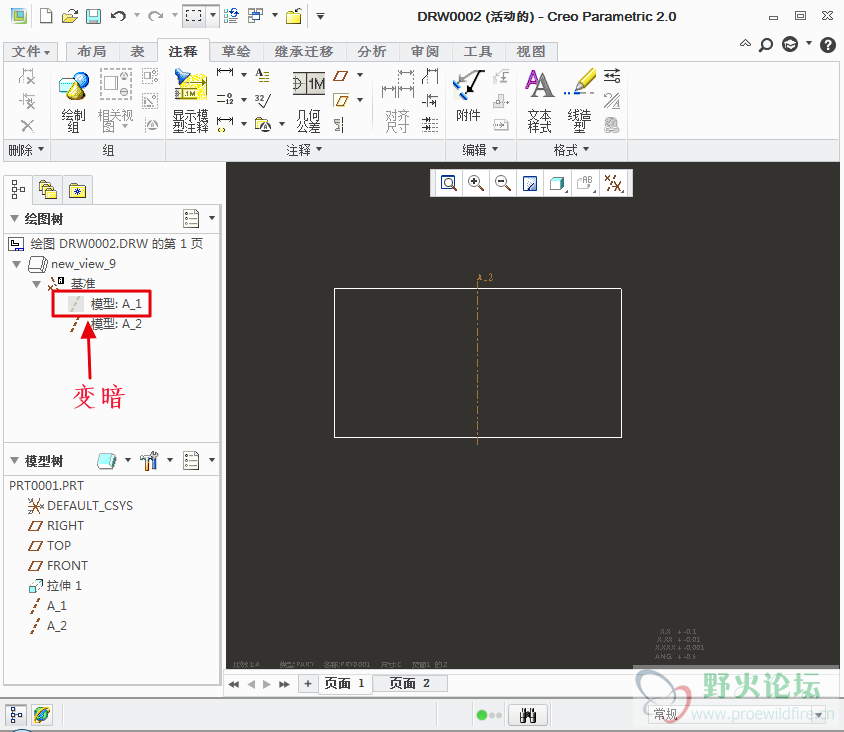Collapse the 绘图树 panel triangle
This screenshot has height=732, width=844.
click(x=15, y=219)
